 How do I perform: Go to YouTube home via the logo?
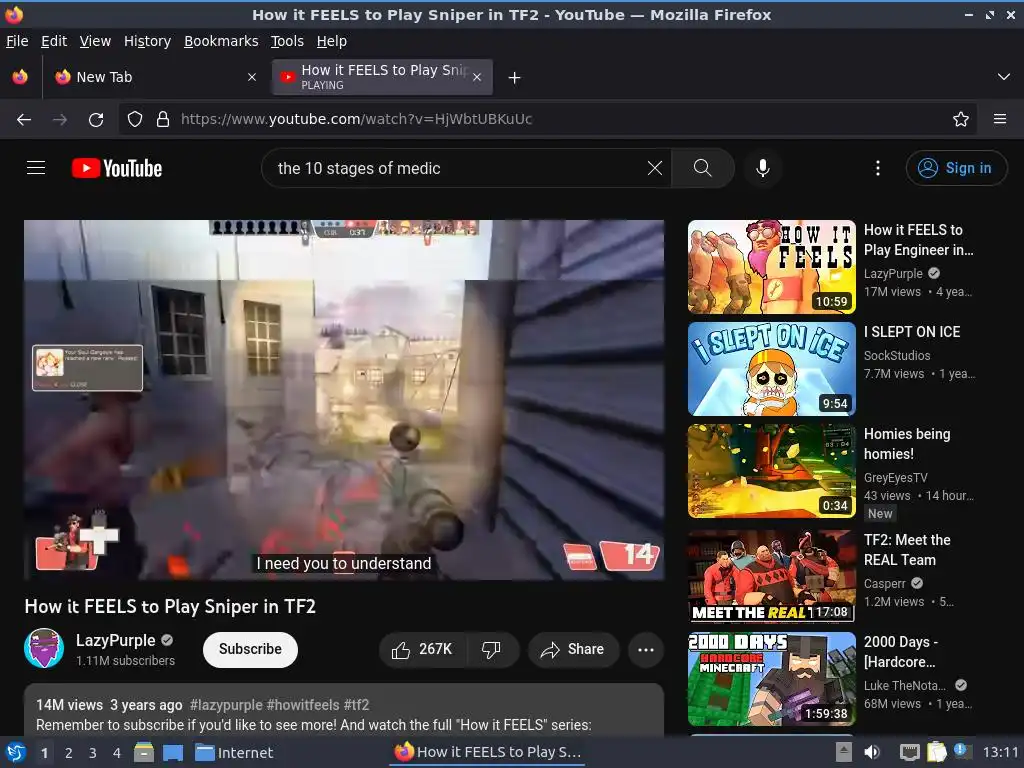(x=117, y=168)
